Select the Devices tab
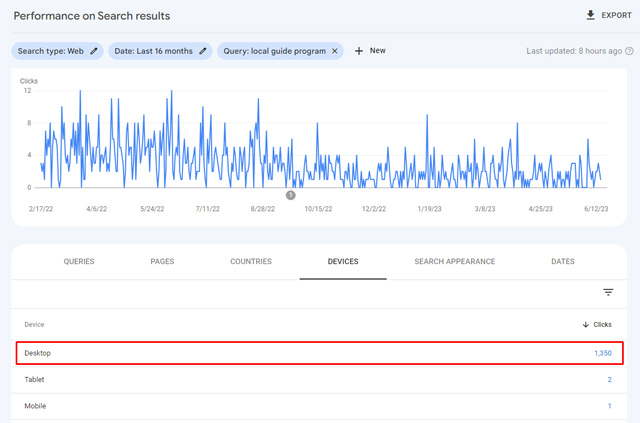 [343, 262]
